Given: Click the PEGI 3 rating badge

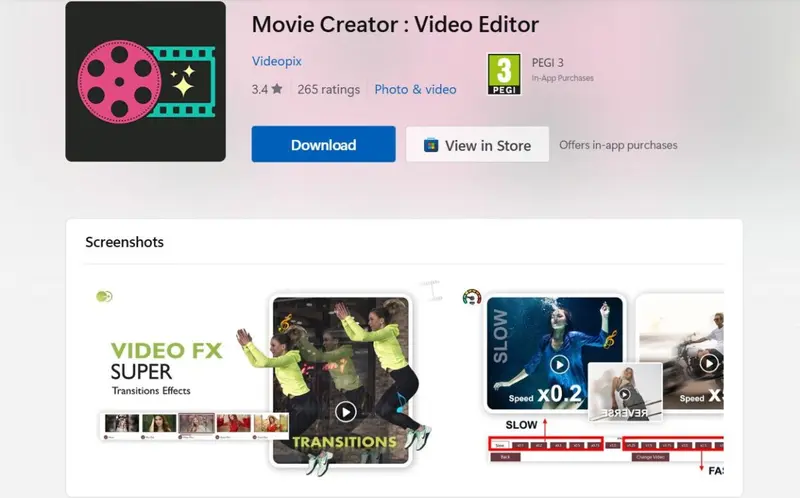Looking at the screenshot, I should click(503, 75).
